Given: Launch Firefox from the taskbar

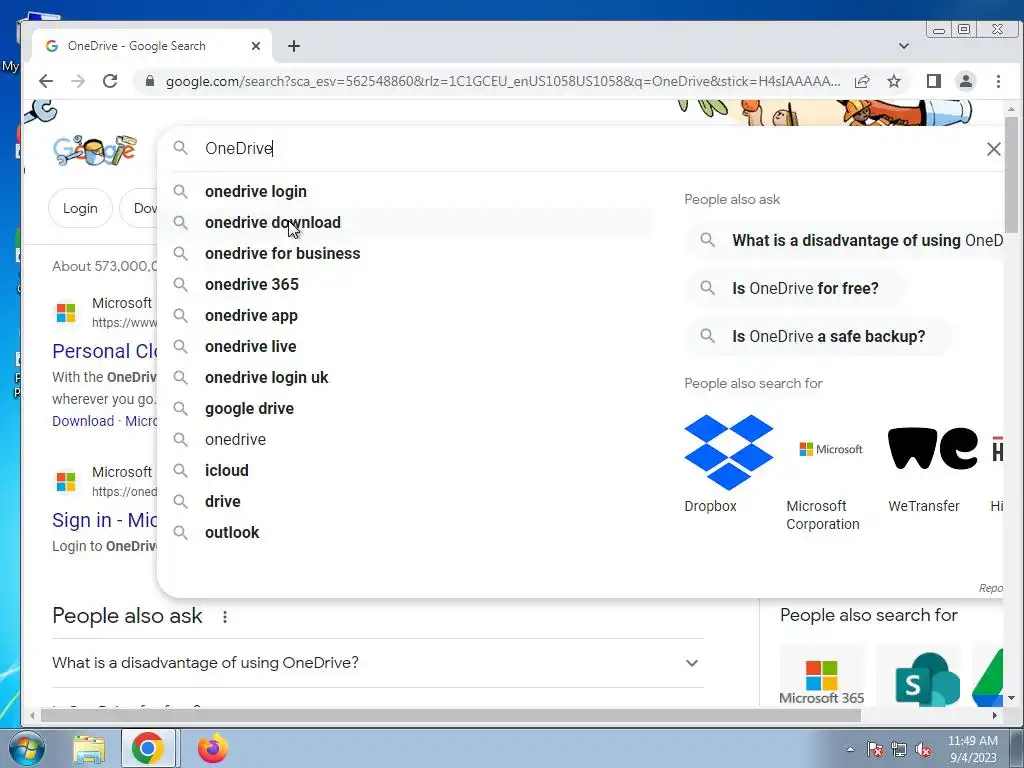Looking at the screenshot, I should pyautogui.click(x=212, y=748).
